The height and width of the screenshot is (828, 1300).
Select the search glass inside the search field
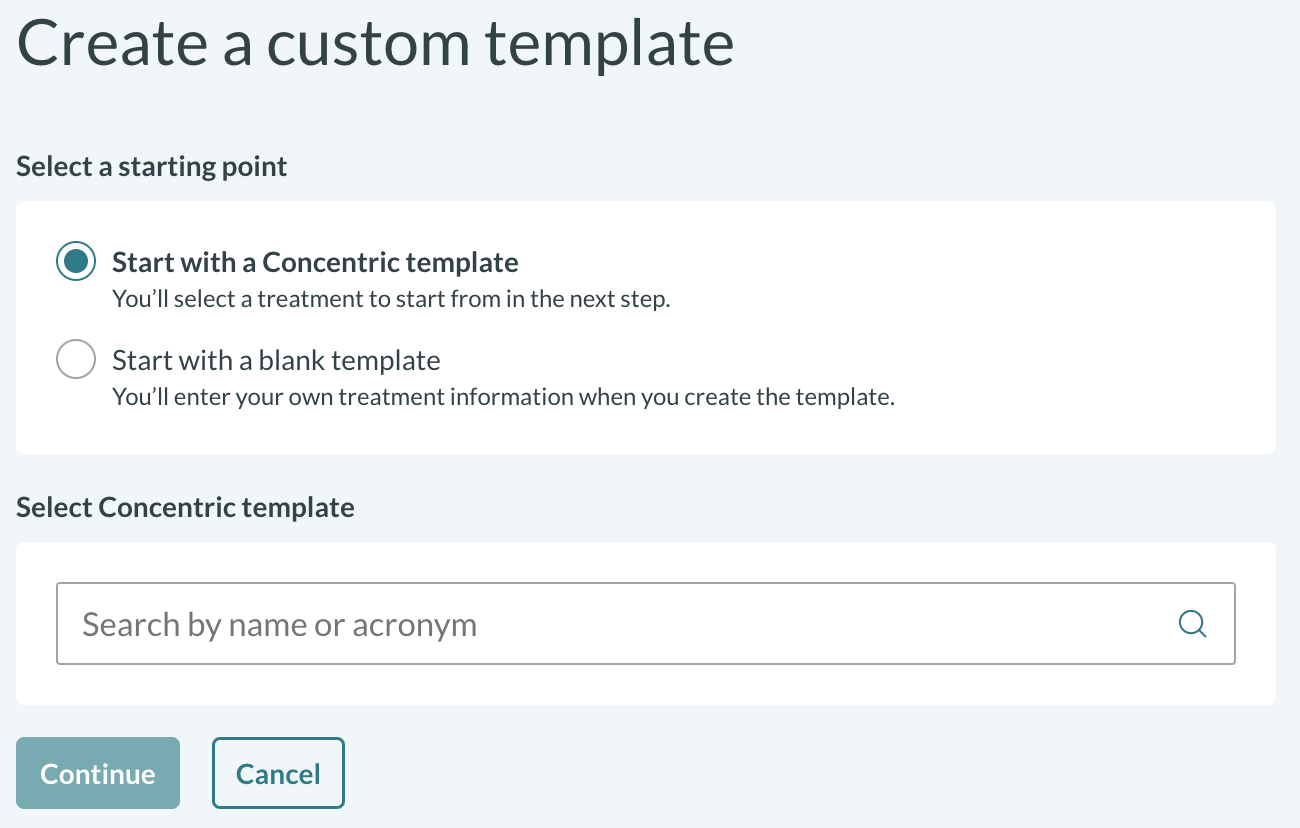1192,623
